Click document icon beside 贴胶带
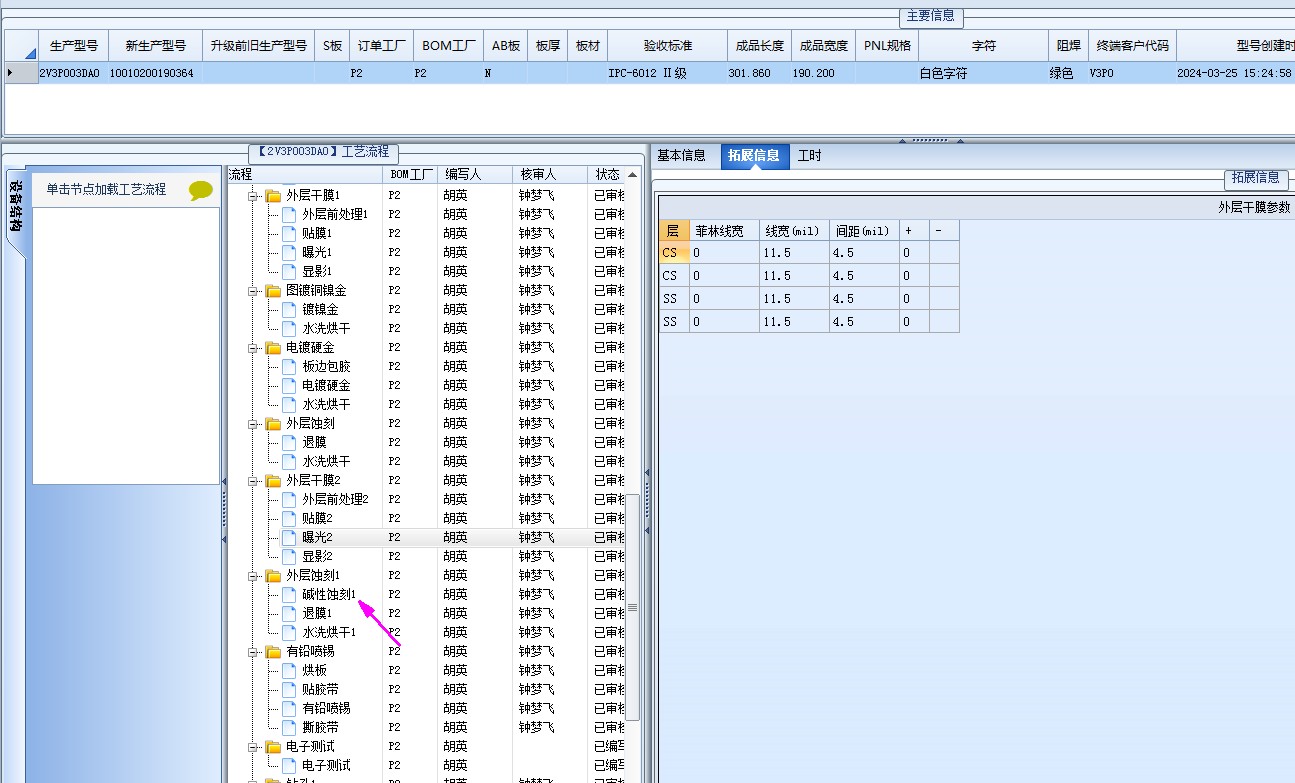 (289, 689)
